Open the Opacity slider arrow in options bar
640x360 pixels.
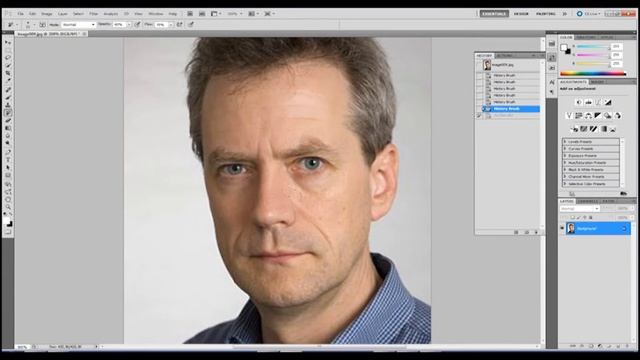click(129, 24)
